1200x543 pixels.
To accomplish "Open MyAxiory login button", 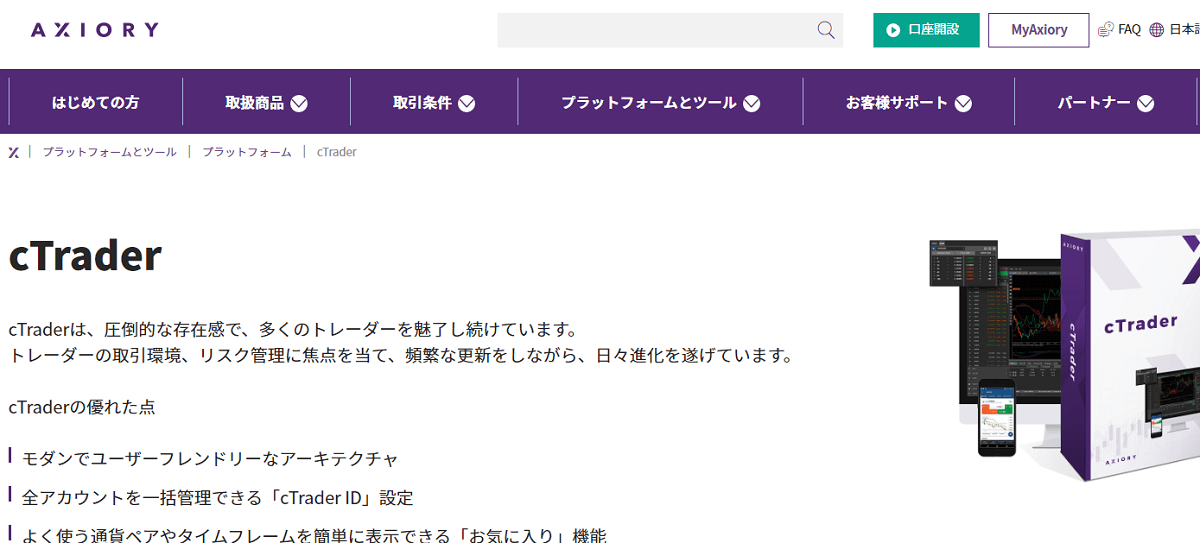I will coord(1039,30).
